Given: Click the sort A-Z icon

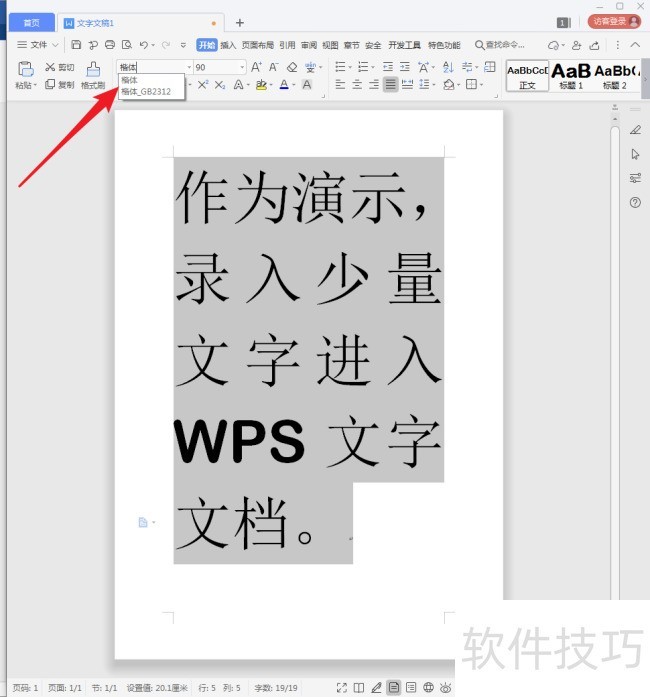Looking at the screenshot, I should click(448, 67).
